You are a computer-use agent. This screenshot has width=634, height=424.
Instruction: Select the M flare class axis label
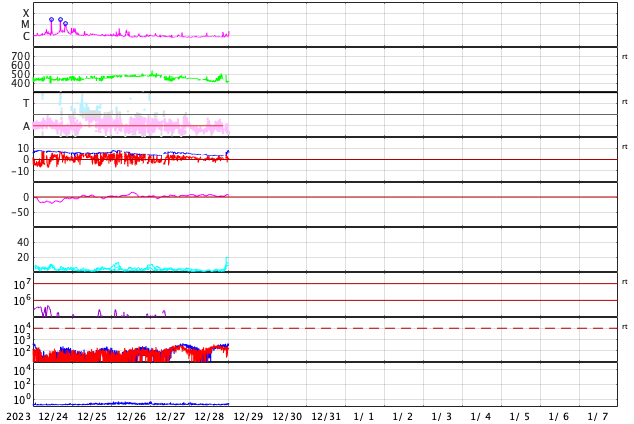tap(25, 25)
